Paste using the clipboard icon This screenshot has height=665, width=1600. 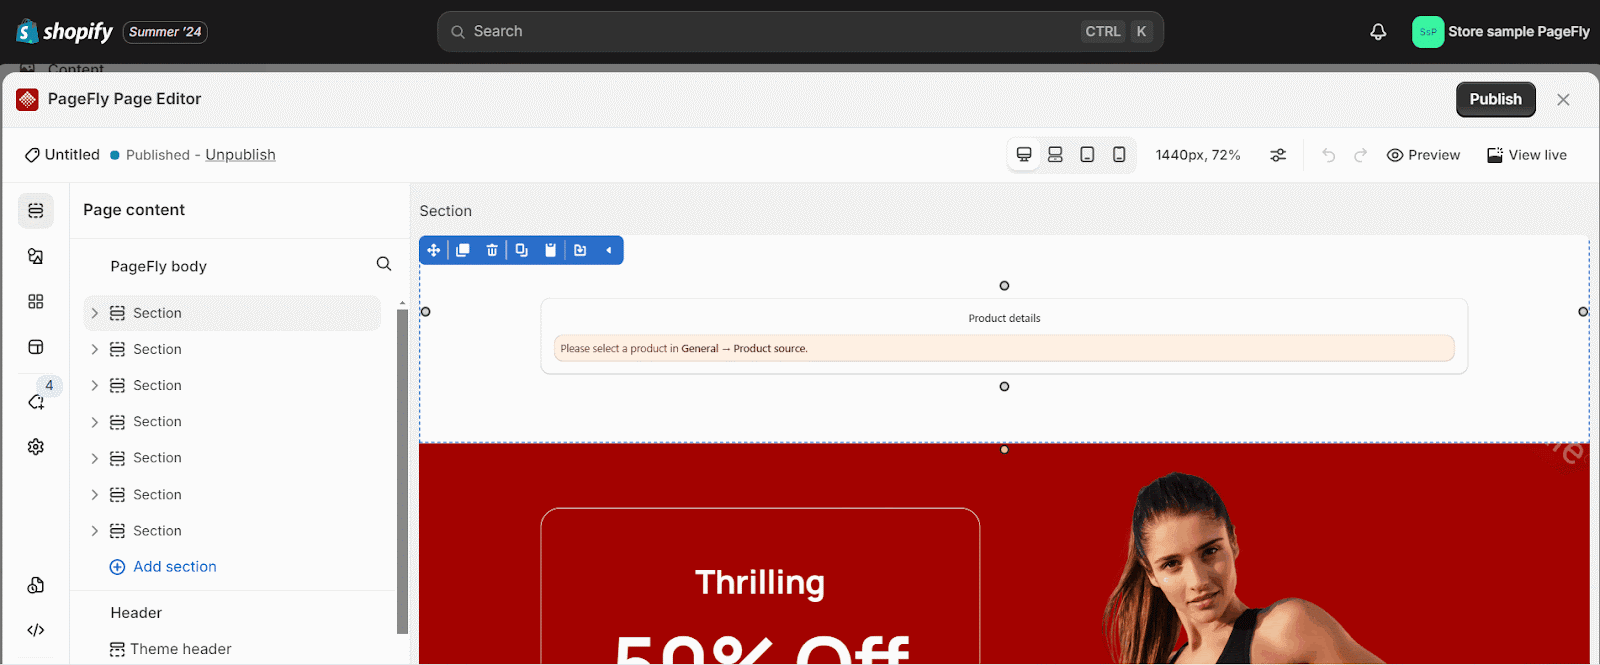click(x=550, y=250)
